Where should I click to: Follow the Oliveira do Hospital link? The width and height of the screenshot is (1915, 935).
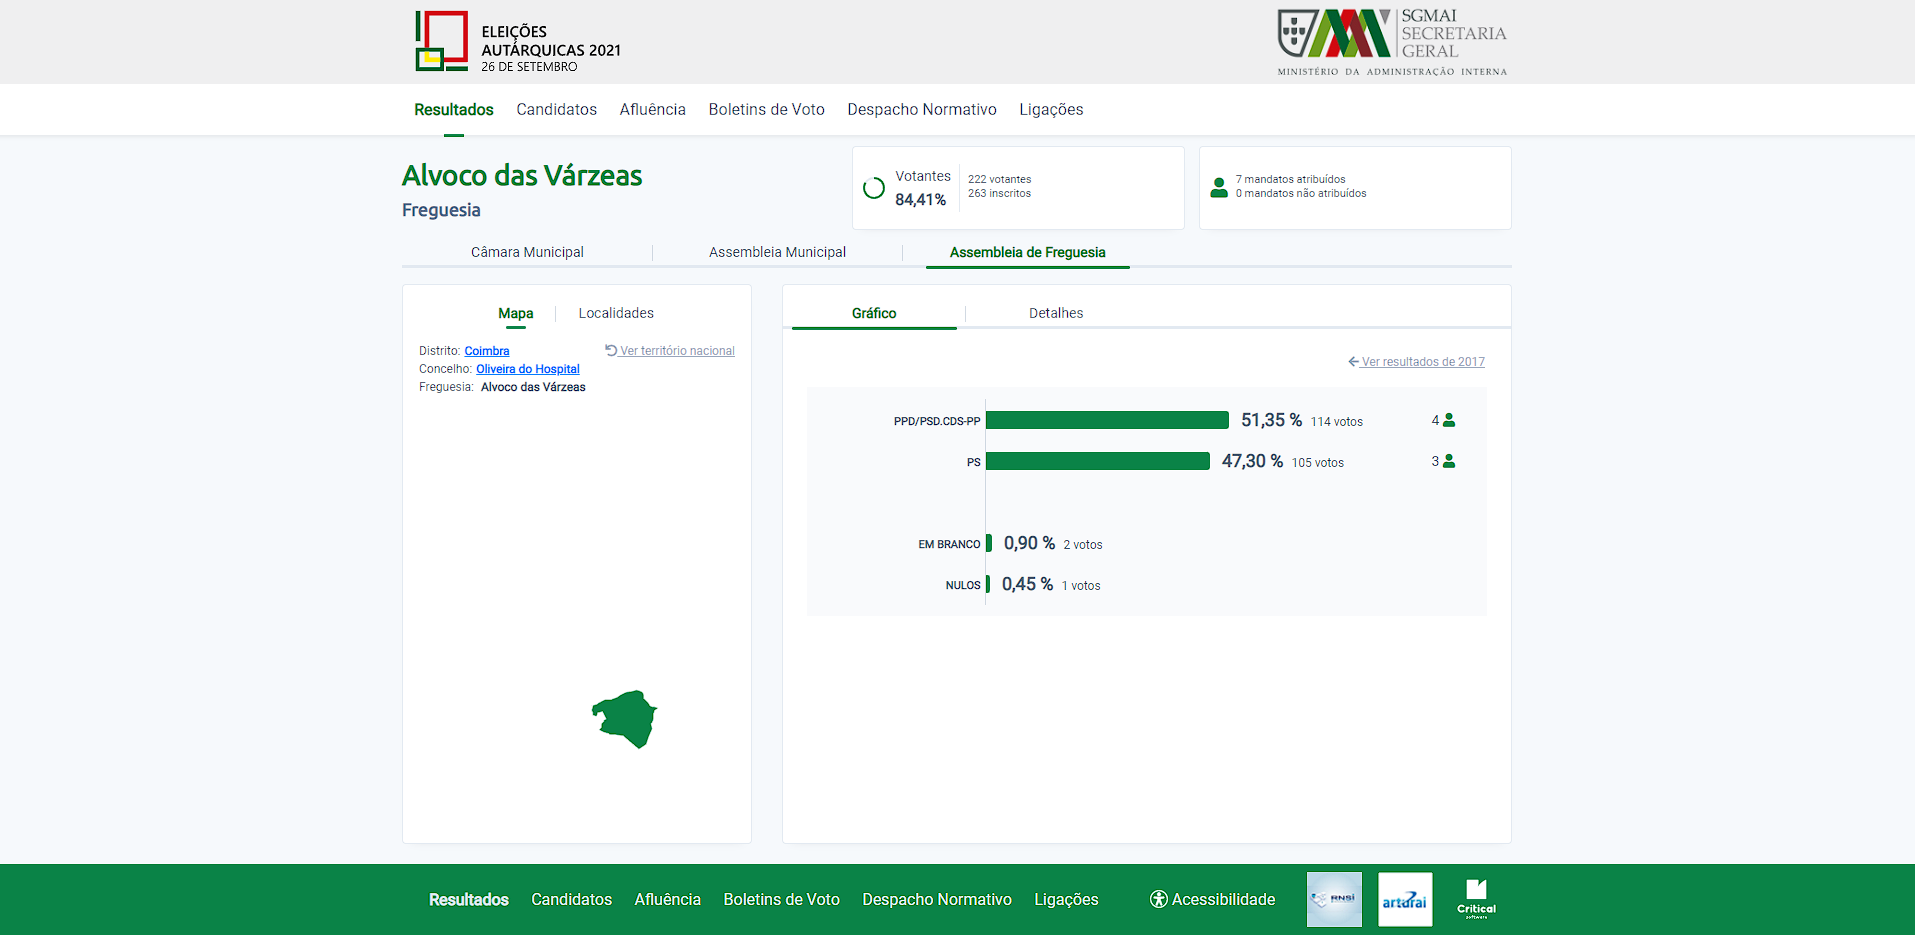(527, 369)
